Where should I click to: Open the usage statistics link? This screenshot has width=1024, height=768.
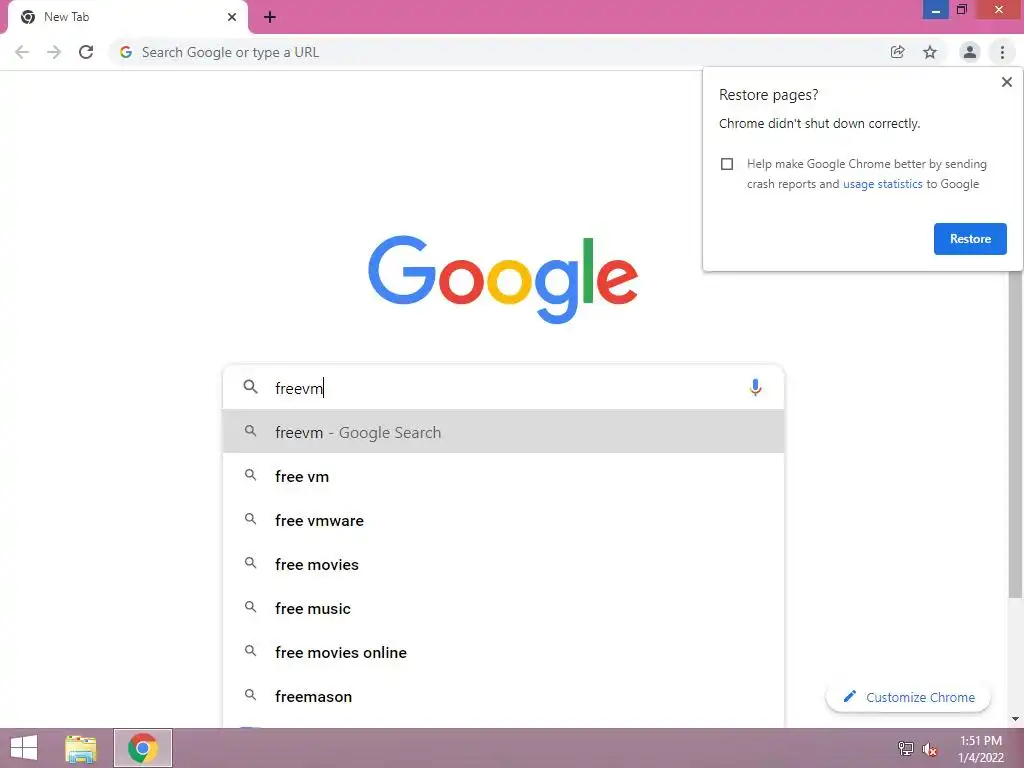click(x=882, y=184)
